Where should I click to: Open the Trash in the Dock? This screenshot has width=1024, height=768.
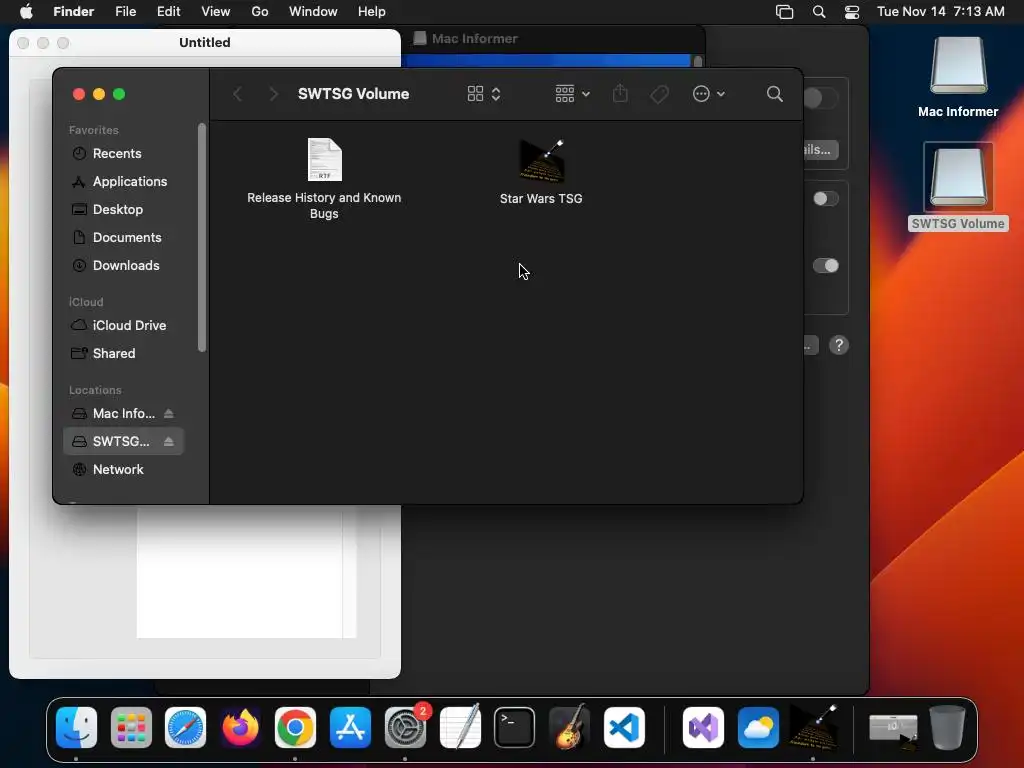[947, 728]
